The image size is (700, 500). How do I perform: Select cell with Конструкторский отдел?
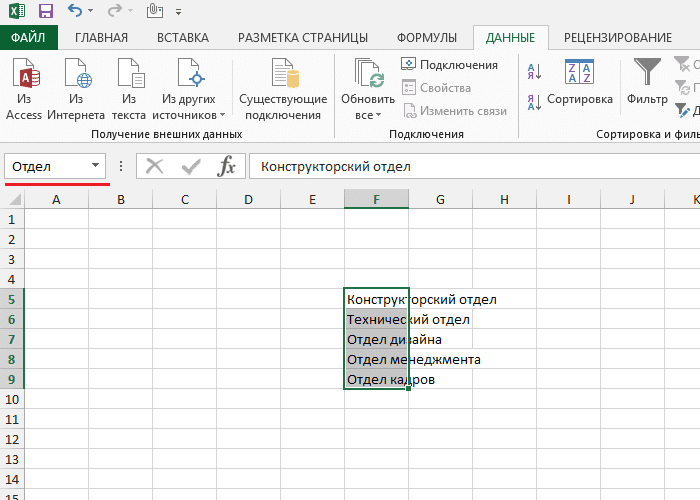376,299
